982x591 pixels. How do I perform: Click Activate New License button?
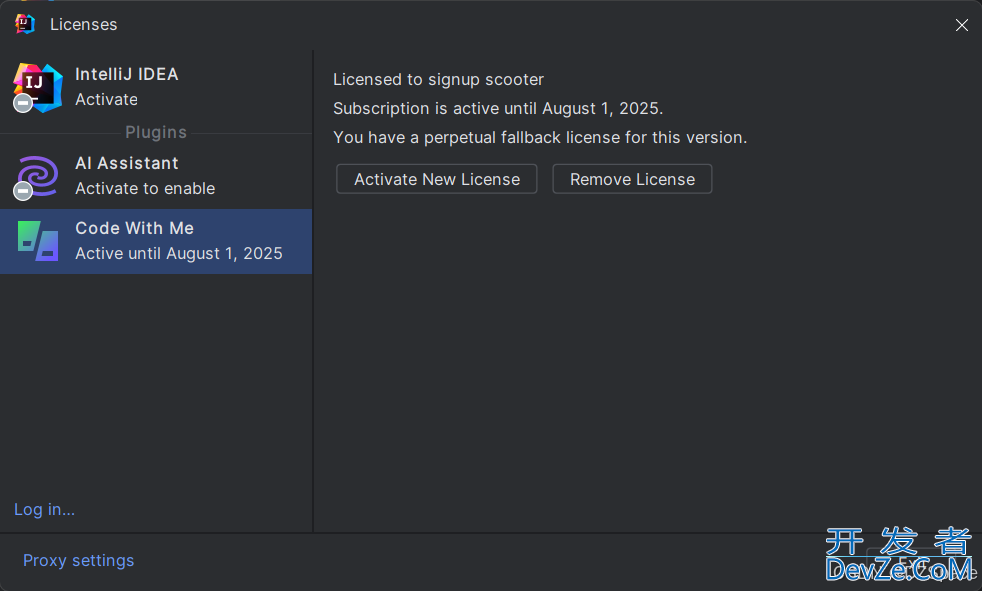(x=437, y=179)
